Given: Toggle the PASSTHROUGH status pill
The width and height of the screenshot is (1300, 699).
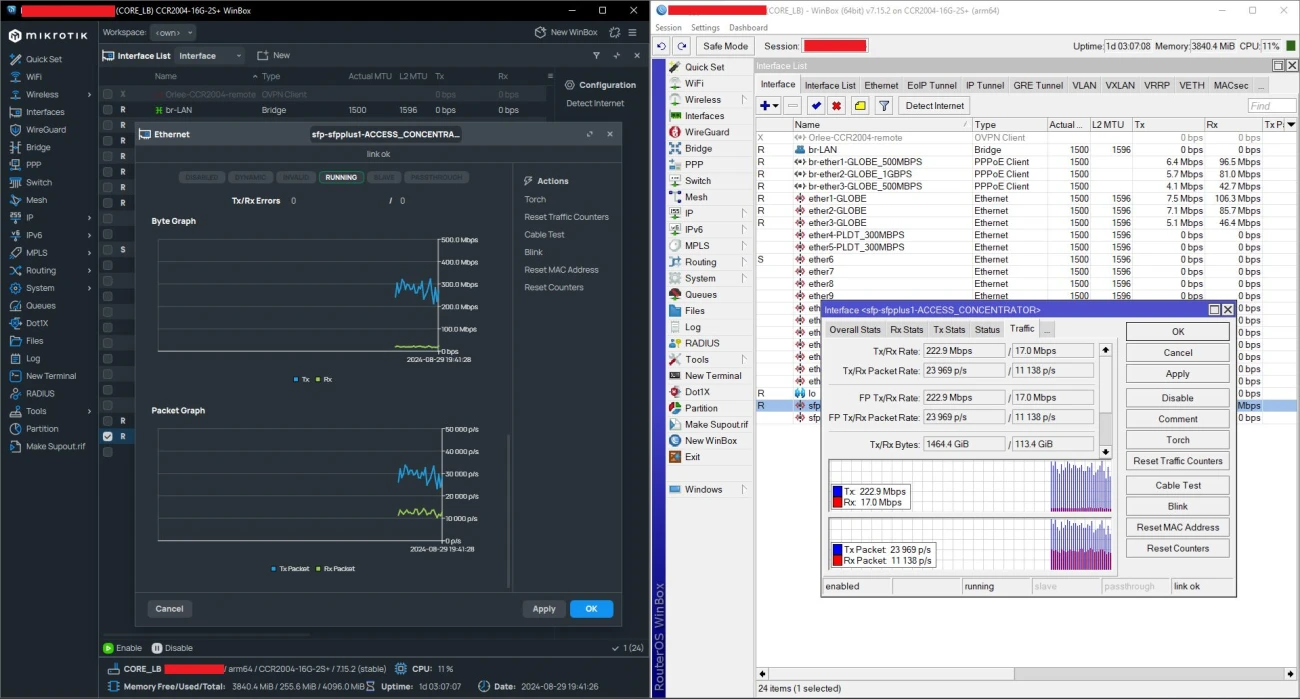Looking at the screenshot, I should [x=436, y=177].
